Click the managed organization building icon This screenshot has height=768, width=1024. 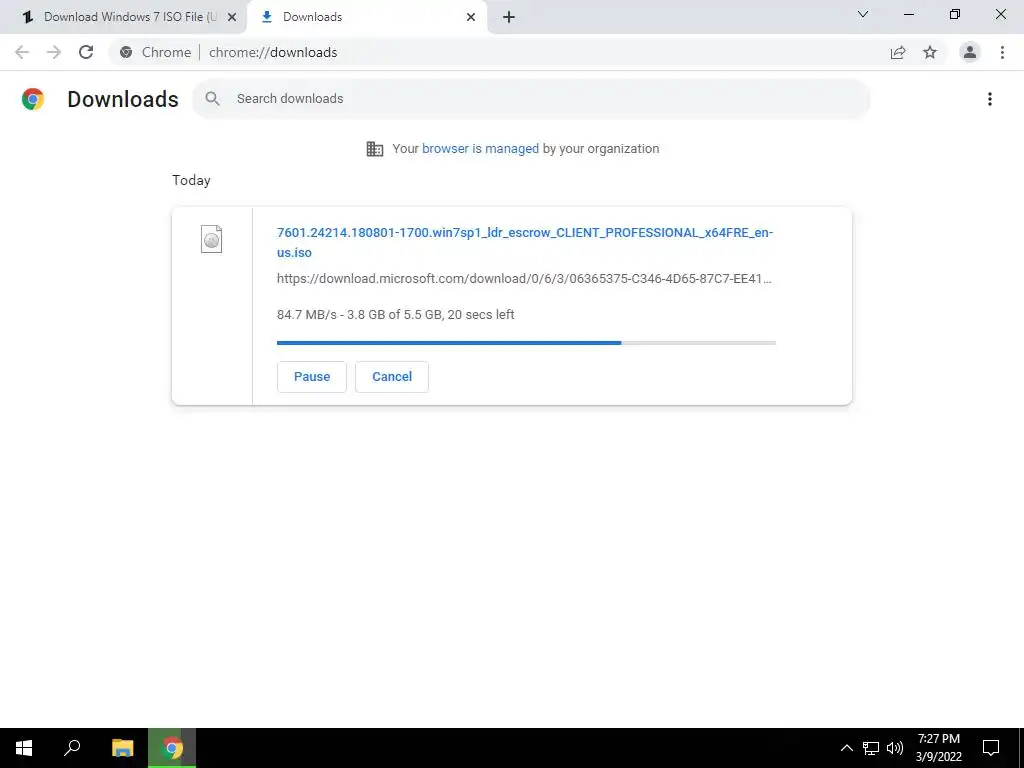pos(375,149)
